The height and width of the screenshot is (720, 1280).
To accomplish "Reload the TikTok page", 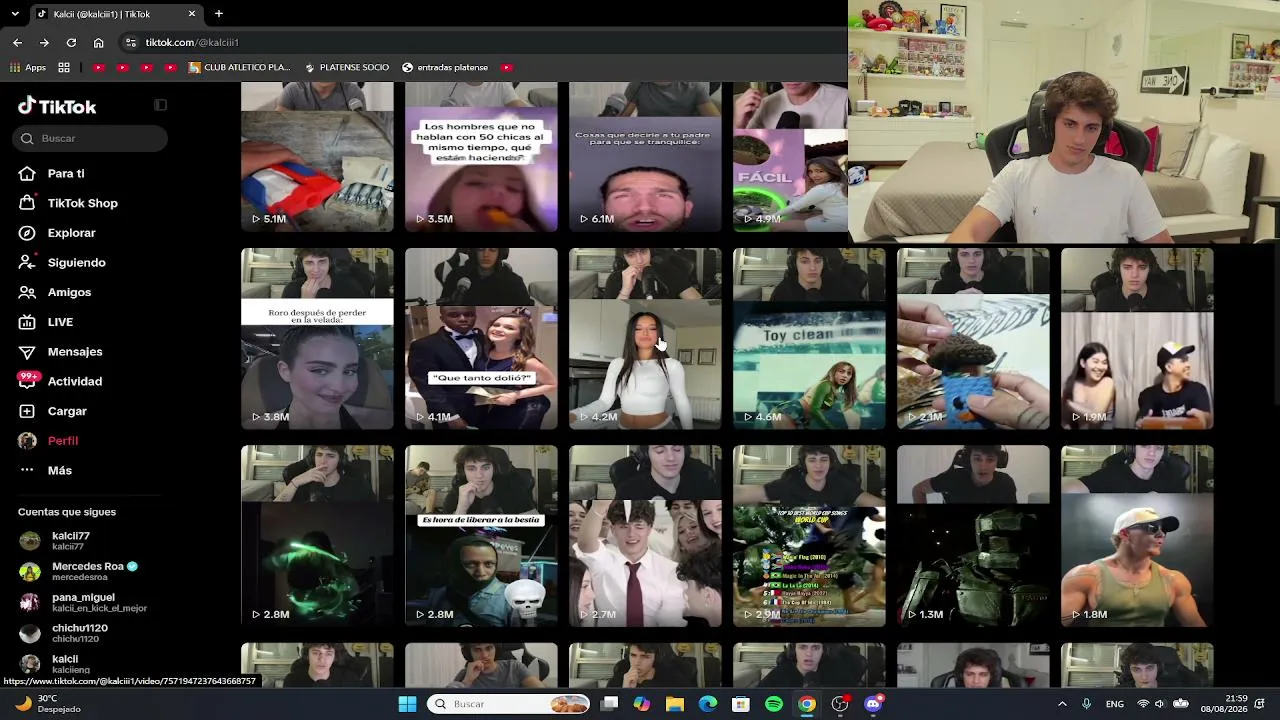I will tap(71, 42).
